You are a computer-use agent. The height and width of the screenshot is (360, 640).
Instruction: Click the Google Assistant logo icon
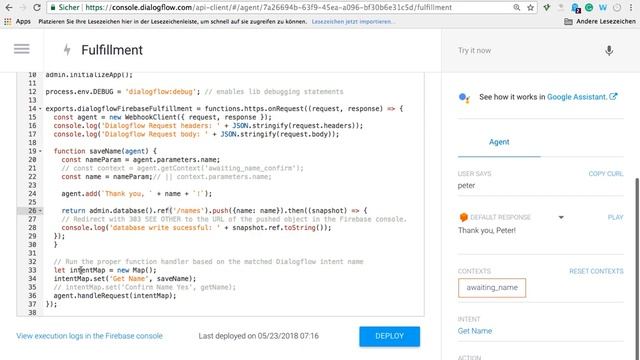(x=464, y=98)
